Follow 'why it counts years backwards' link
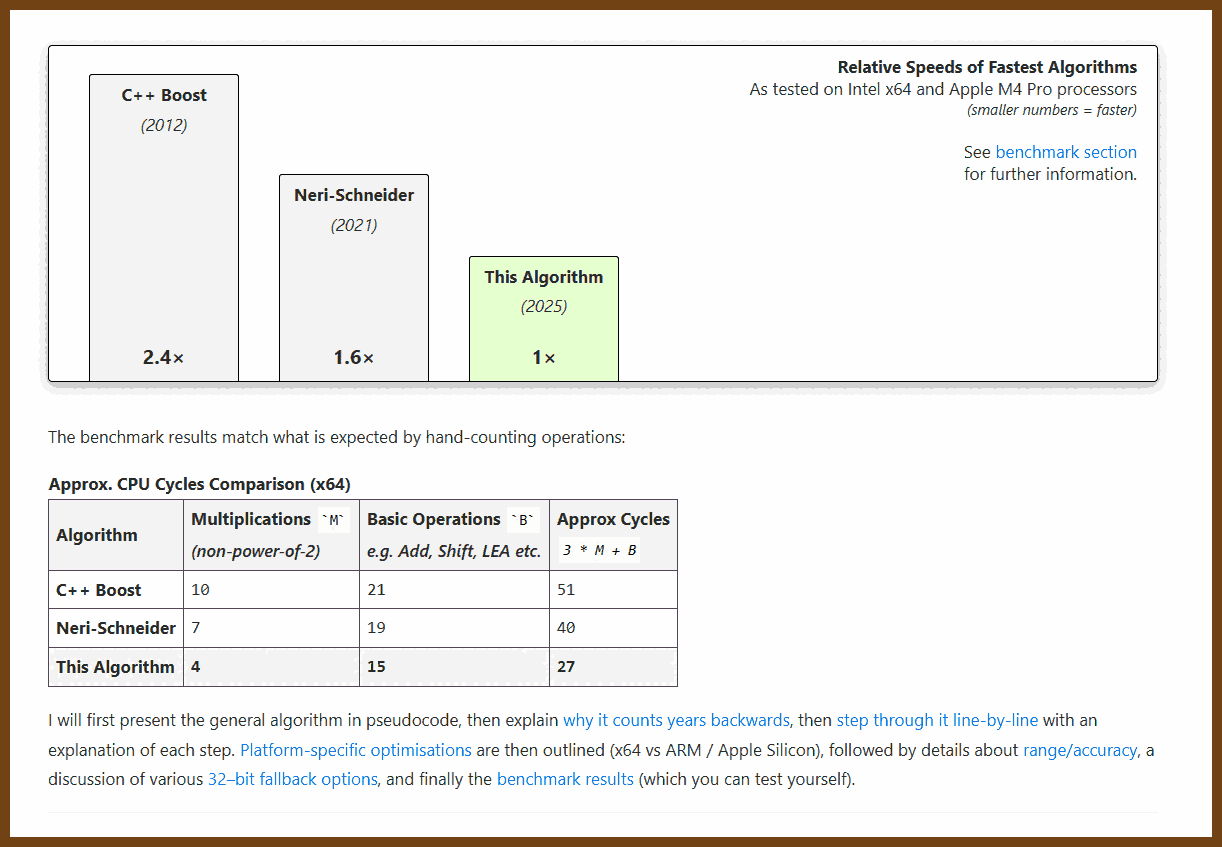The height and width of the screenshot is (847, 1222). 676,720
